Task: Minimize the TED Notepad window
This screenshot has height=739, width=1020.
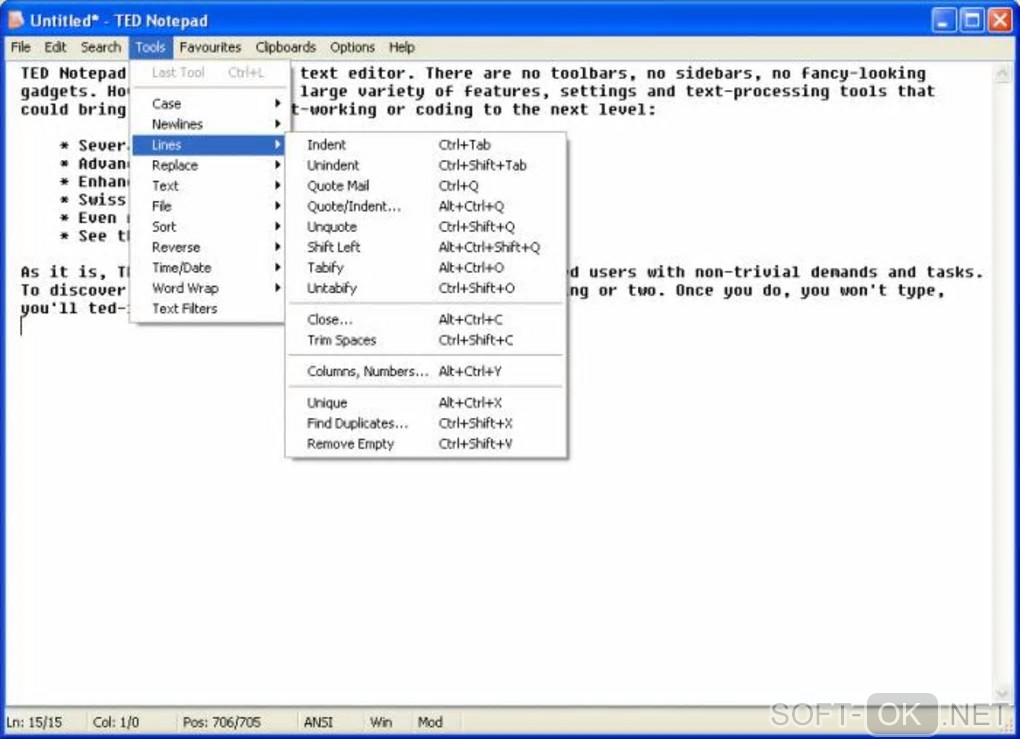Action: click(943, 20)
